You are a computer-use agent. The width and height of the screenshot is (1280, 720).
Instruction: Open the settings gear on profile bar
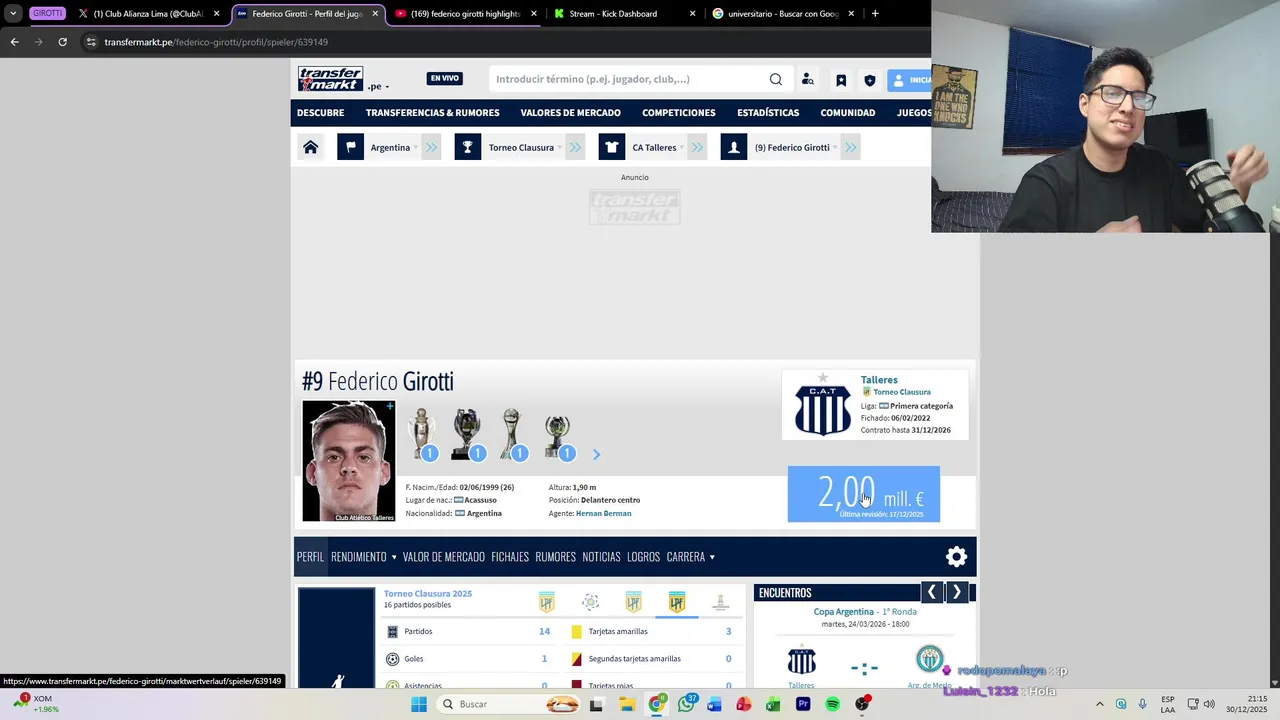pyautogui.click(x=957, y=557)
